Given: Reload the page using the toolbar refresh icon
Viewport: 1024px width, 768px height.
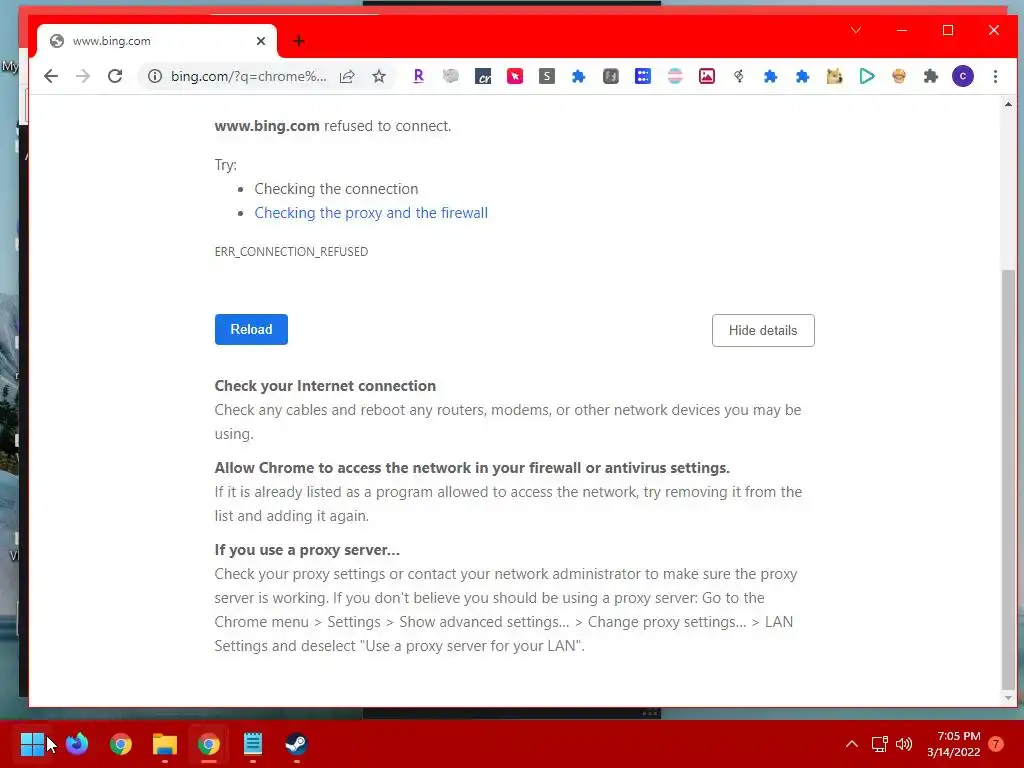Looking at the screenshot, I should coord(115,76).
